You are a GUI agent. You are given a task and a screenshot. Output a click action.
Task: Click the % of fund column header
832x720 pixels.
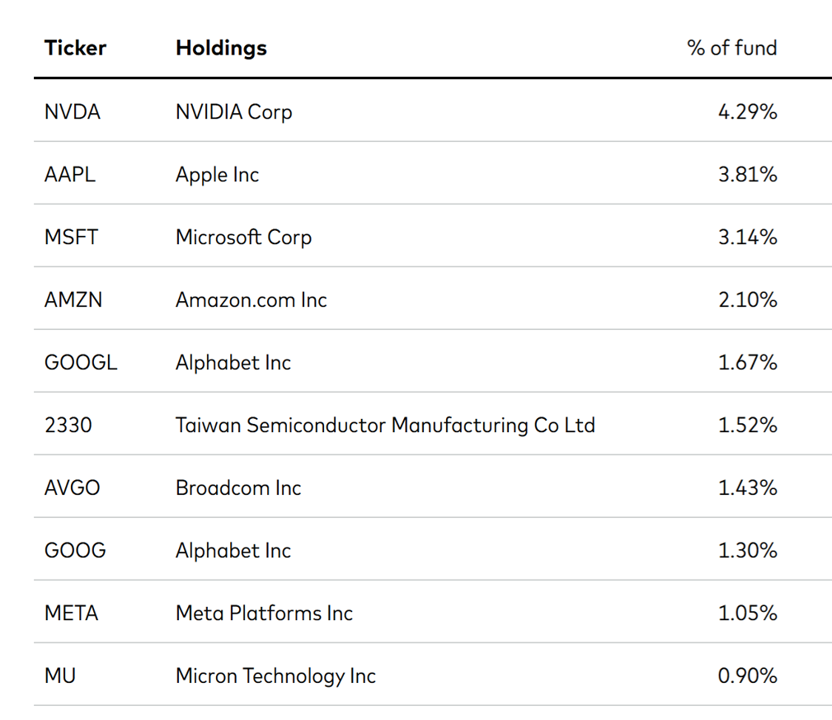coord(732,48)
